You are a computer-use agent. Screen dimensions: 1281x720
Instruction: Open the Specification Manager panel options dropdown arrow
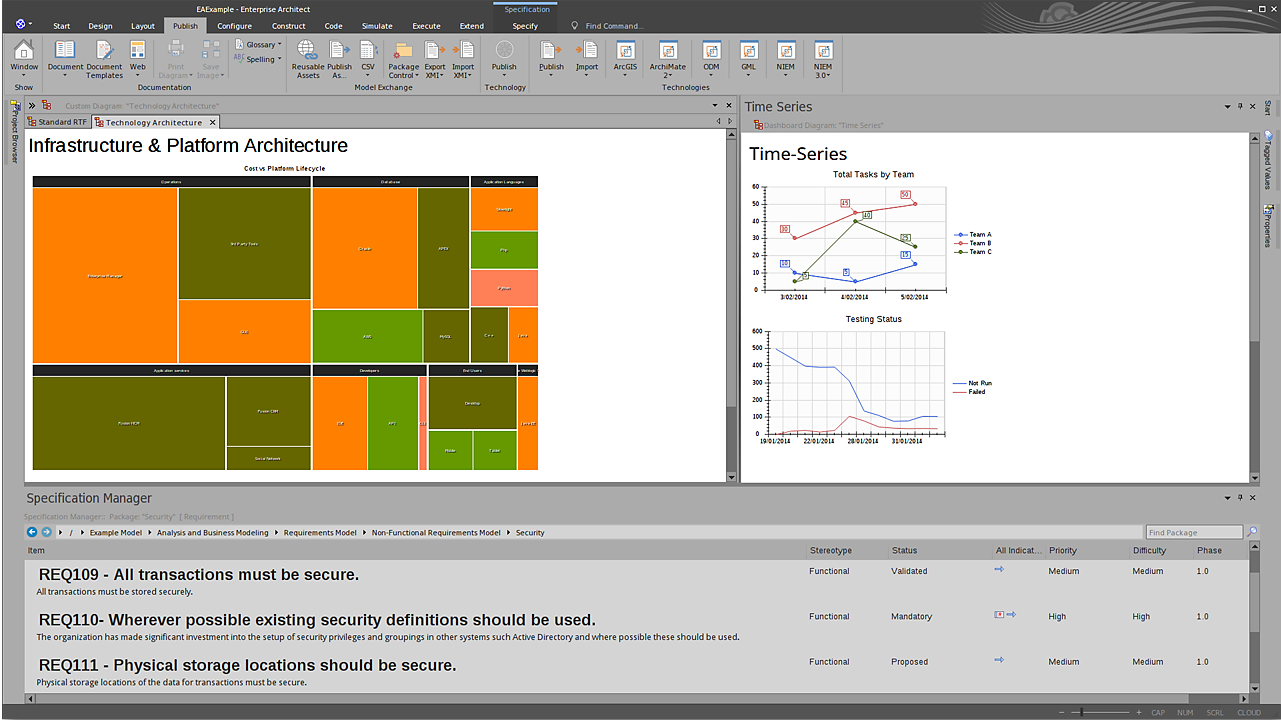click(x=1228, y=497)
